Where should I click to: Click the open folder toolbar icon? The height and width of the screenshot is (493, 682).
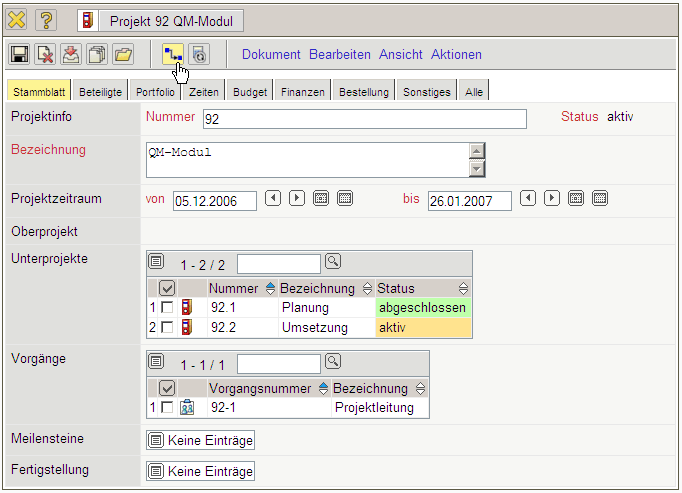(122, 54)
